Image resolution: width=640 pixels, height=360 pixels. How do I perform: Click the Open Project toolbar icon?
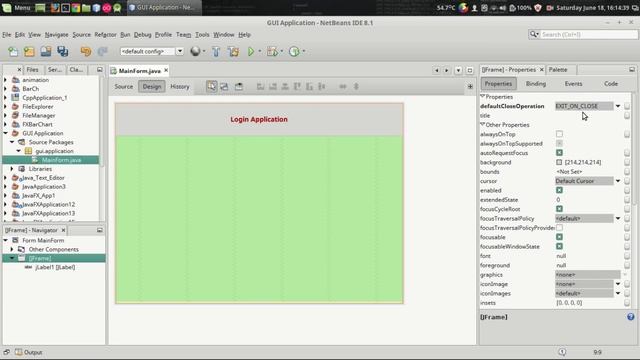46,51
